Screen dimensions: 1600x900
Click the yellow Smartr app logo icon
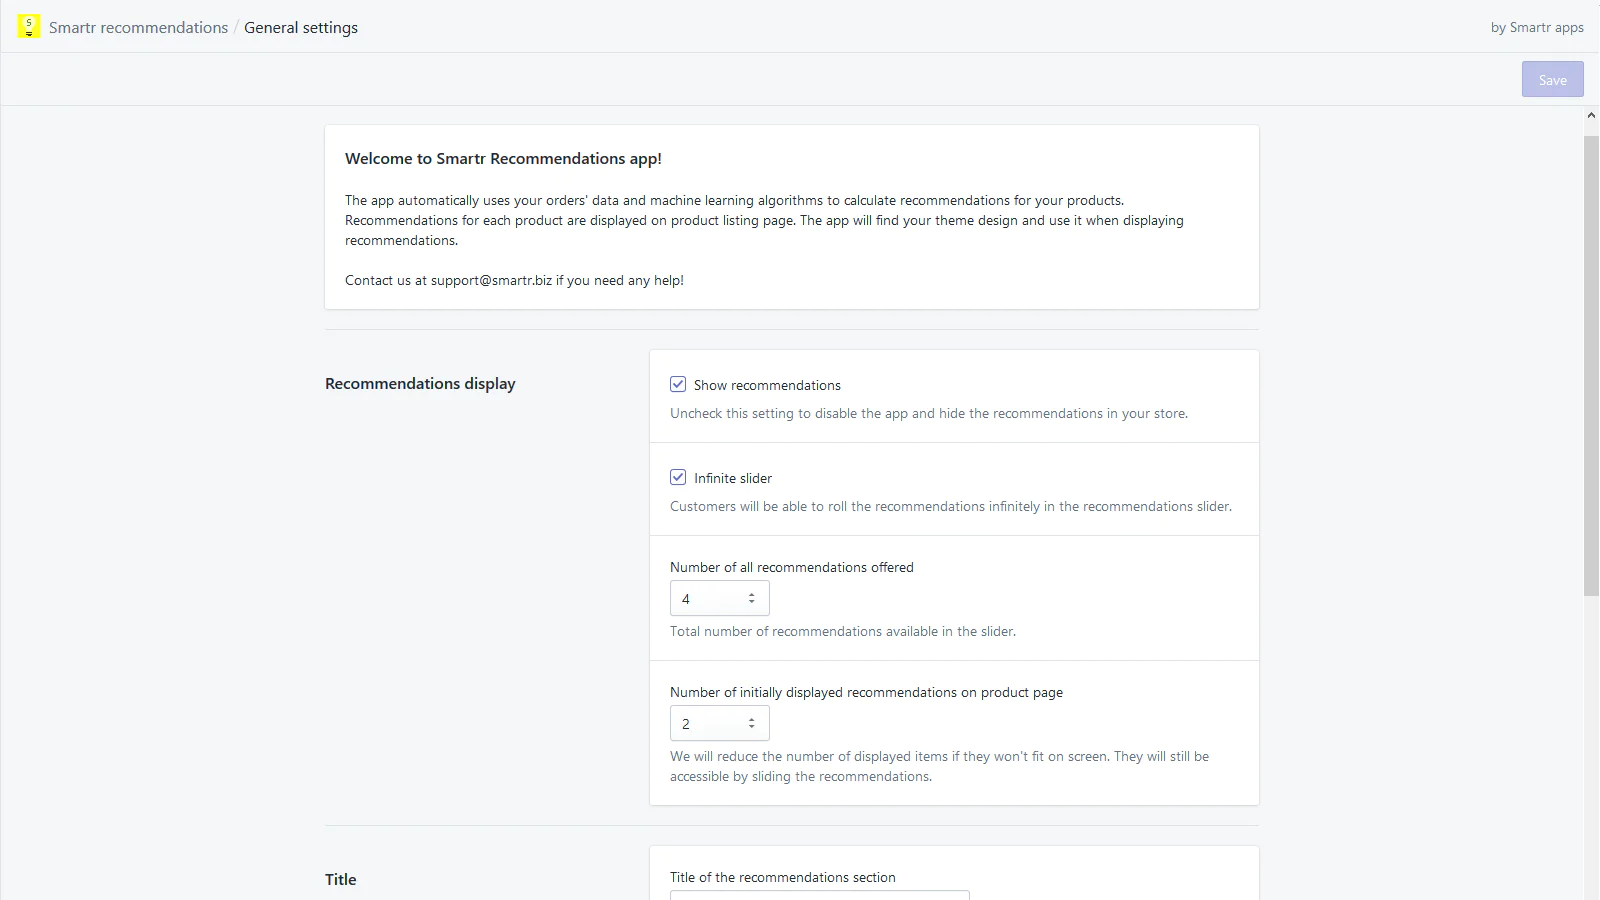(x=29, y=27)
